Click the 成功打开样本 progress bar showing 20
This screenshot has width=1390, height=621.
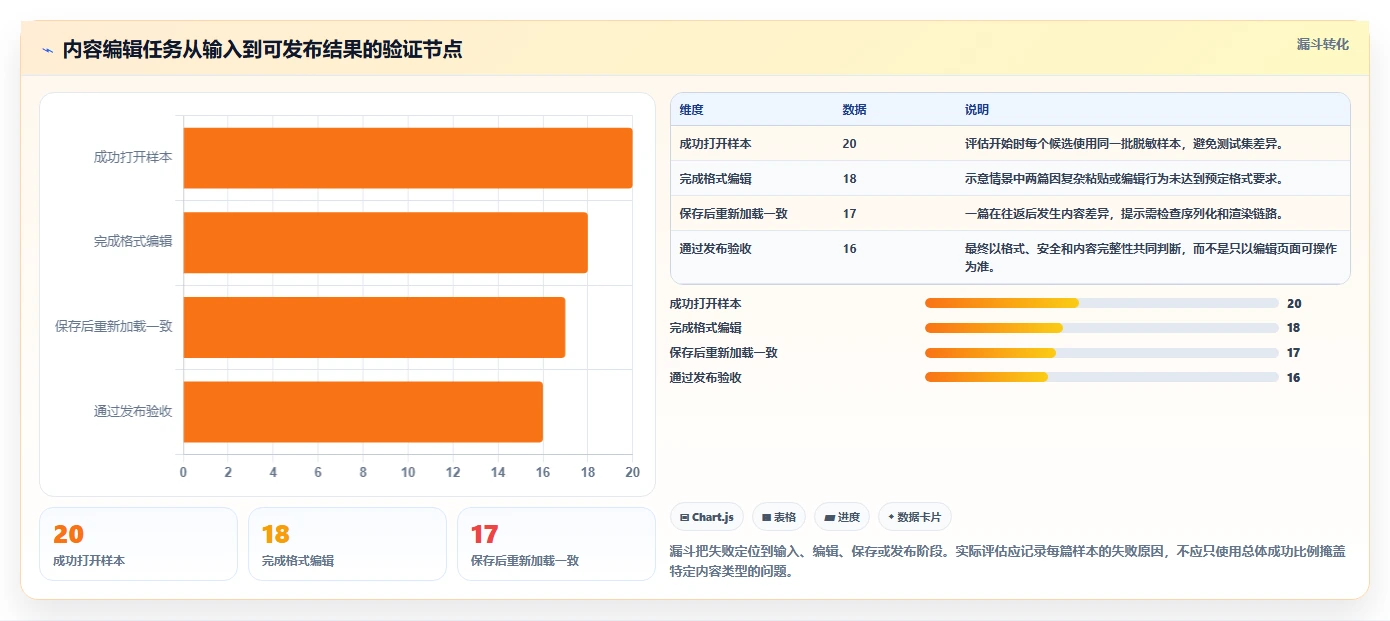tap(1102, 303)
